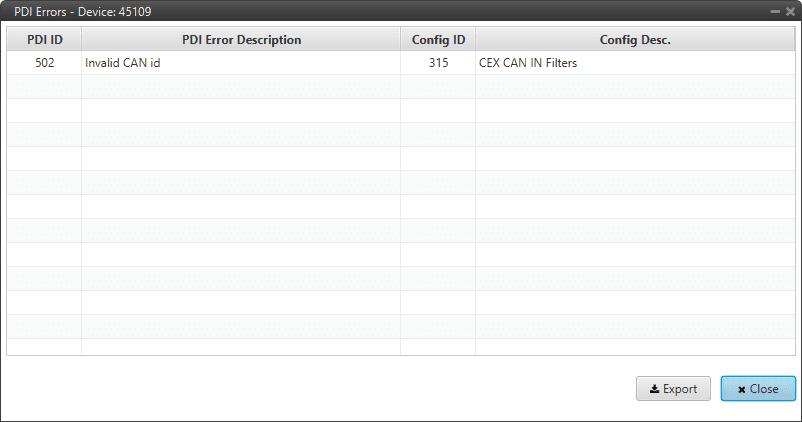Sort by the PDI ID column header
The width and height of the screenshot is (802, 422).
(x=44, y=40)
